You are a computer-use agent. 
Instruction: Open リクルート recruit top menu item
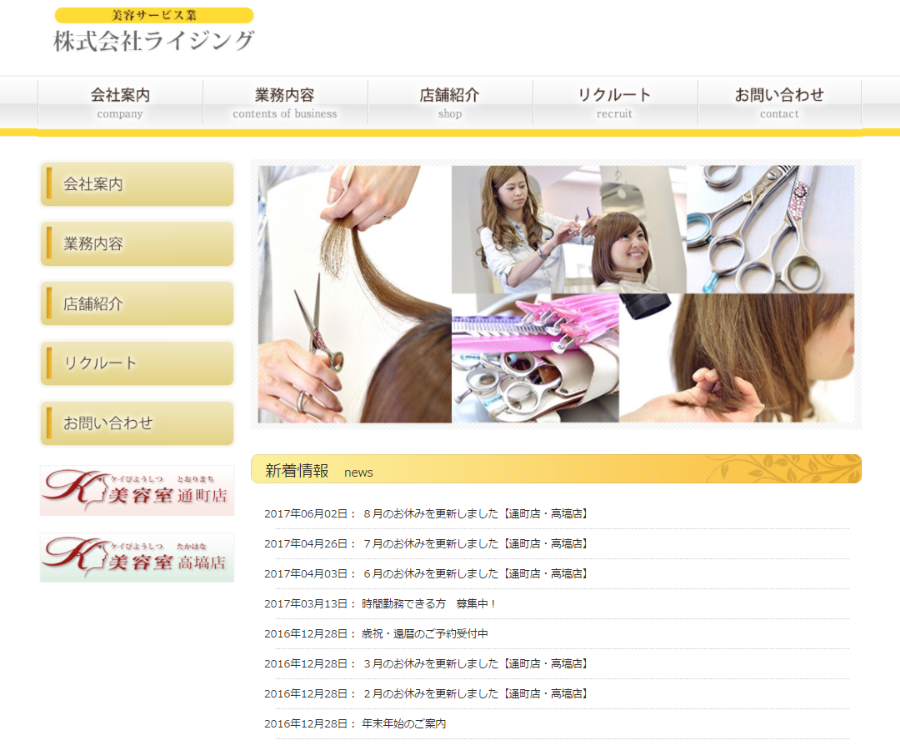point(614,102)
